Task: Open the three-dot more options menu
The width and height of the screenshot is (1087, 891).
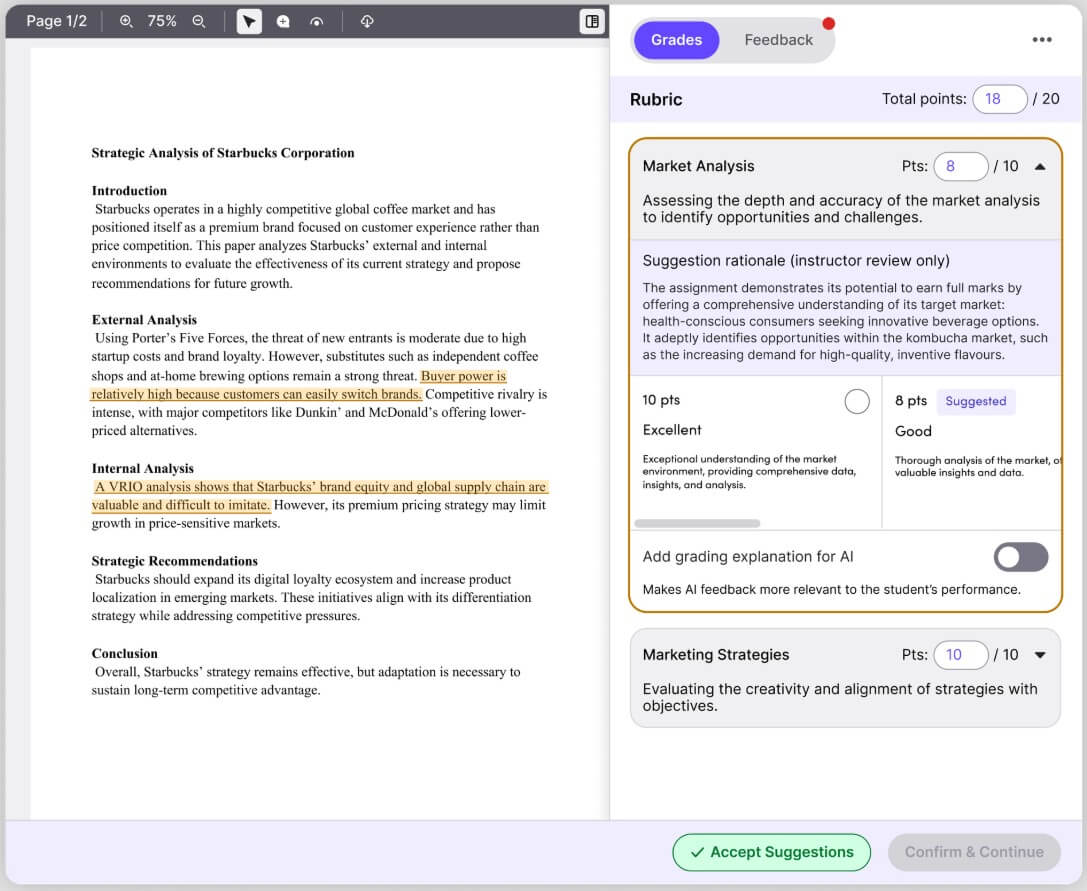Action: click(1041, 40)
